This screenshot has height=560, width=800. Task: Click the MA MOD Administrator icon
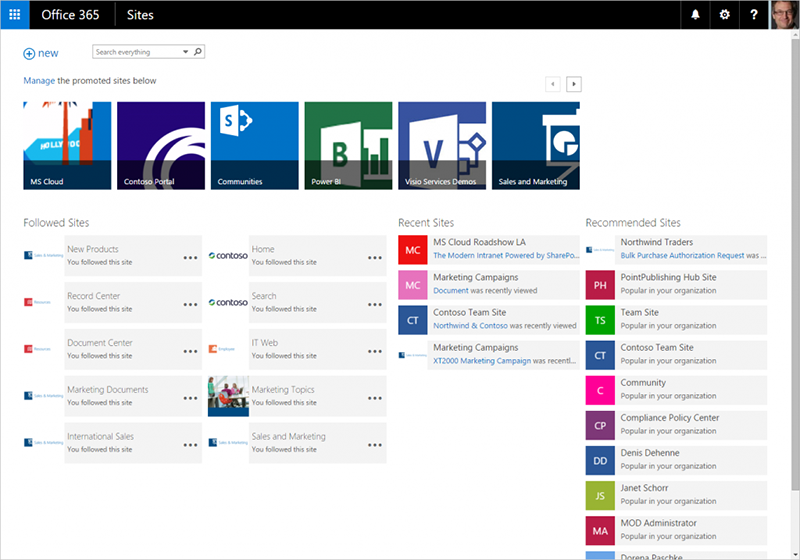tap(600, 531)
